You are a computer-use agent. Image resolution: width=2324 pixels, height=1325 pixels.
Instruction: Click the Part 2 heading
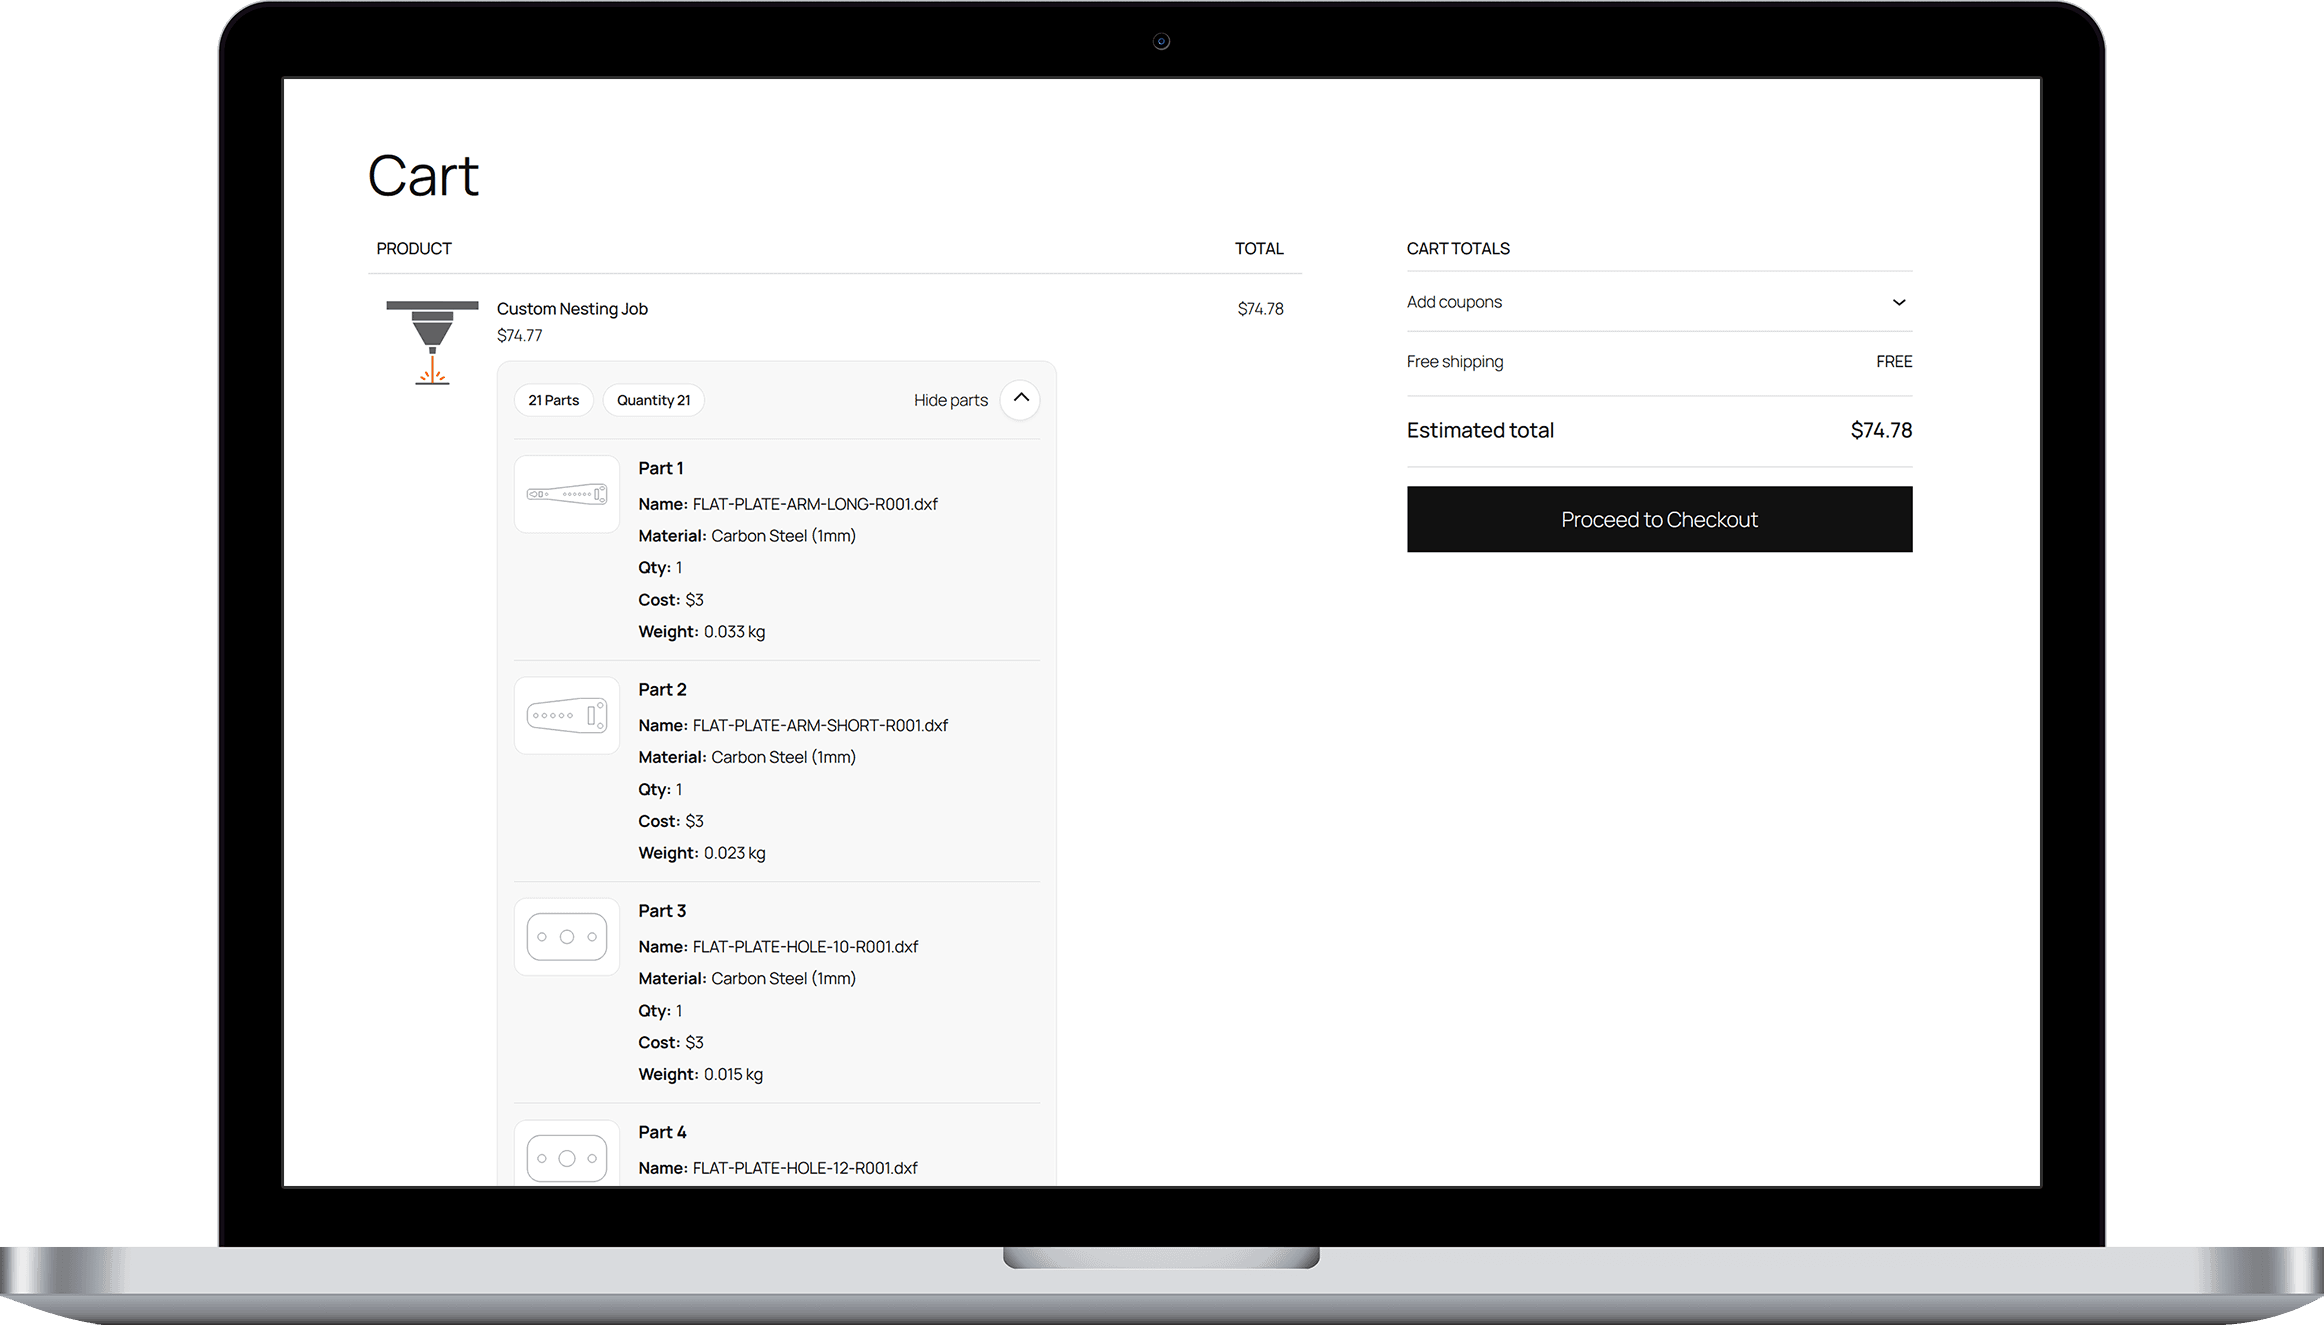pos(662,689)
